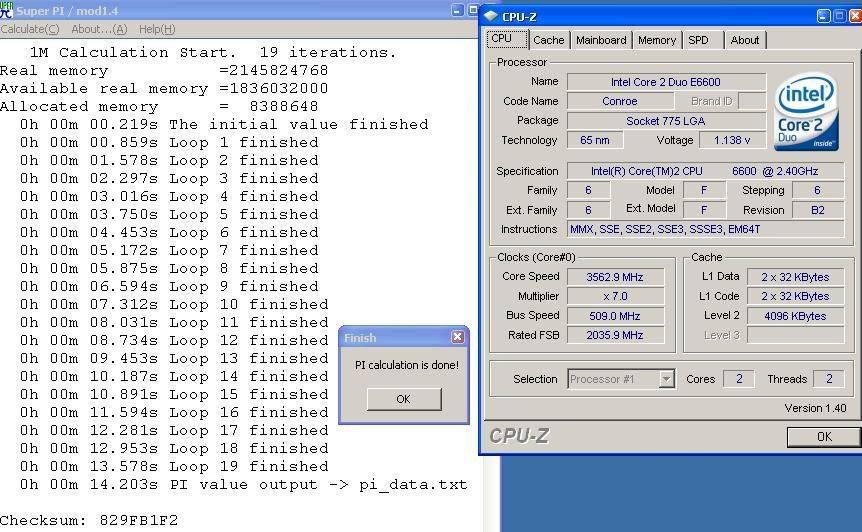Click the L1 Code value 2 x 32 KBytes
Image resolution: width=862 pixels, height=532 pixels.
click(795, 296)
